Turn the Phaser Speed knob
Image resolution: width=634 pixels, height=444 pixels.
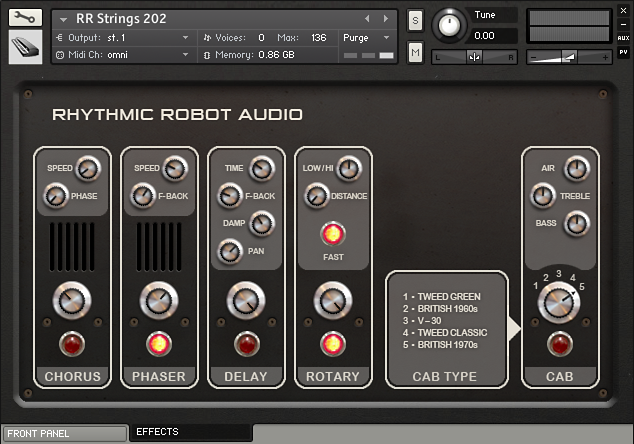[x=175, y=169]
